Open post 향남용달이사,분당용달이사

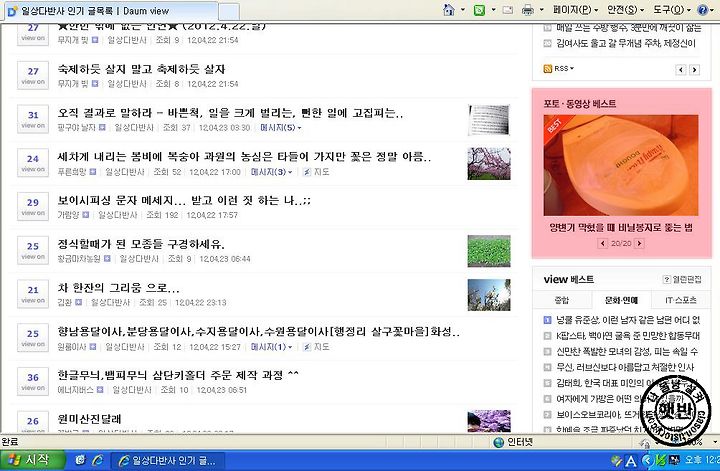[x=259, y=331]
